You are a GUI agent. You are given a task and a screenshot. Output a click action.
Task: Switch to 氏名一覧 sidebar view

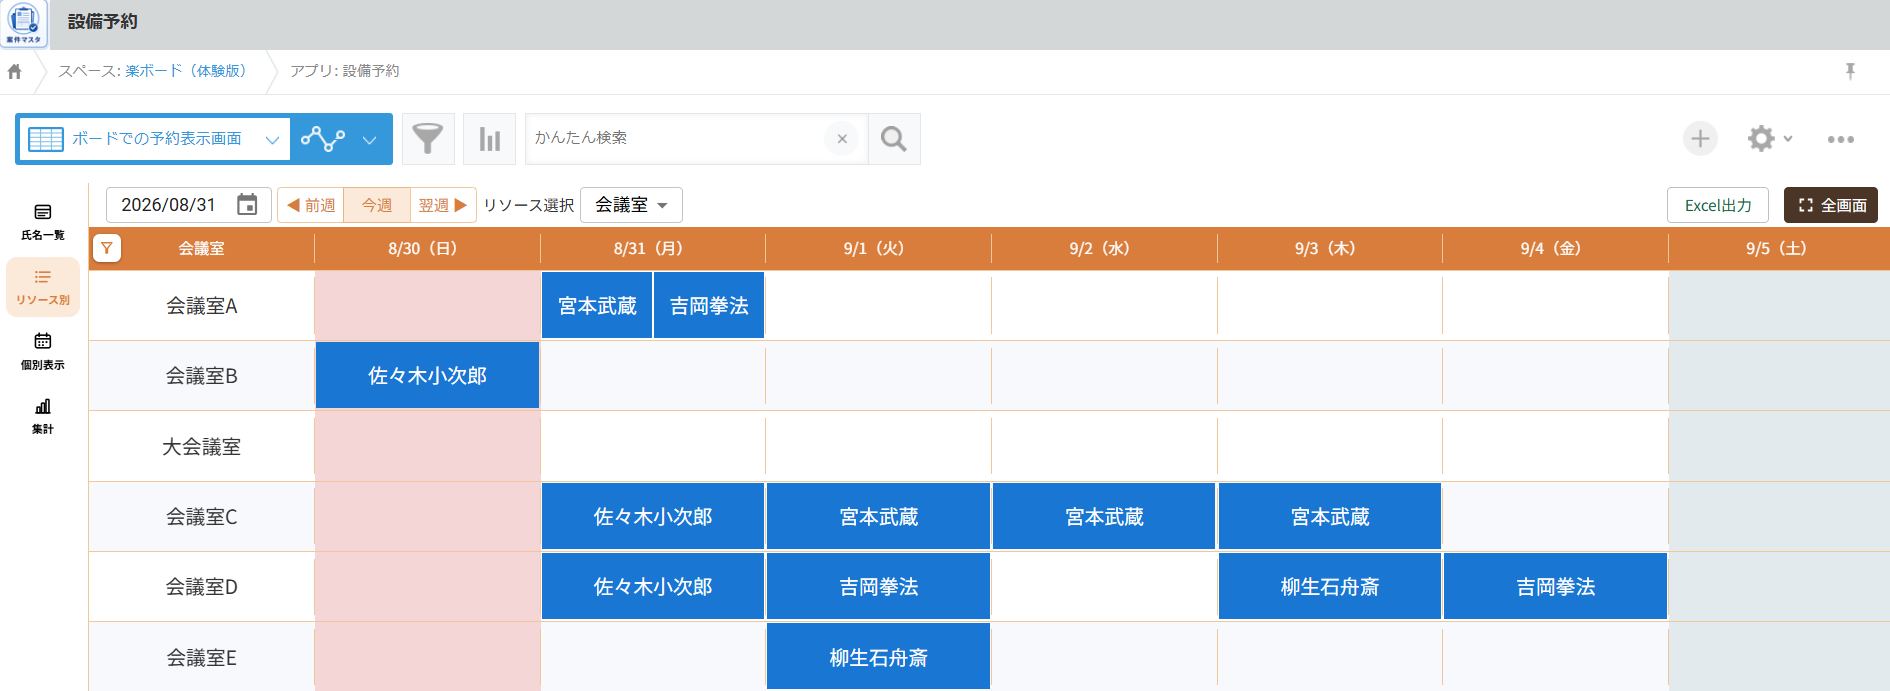tap(43, 222)
